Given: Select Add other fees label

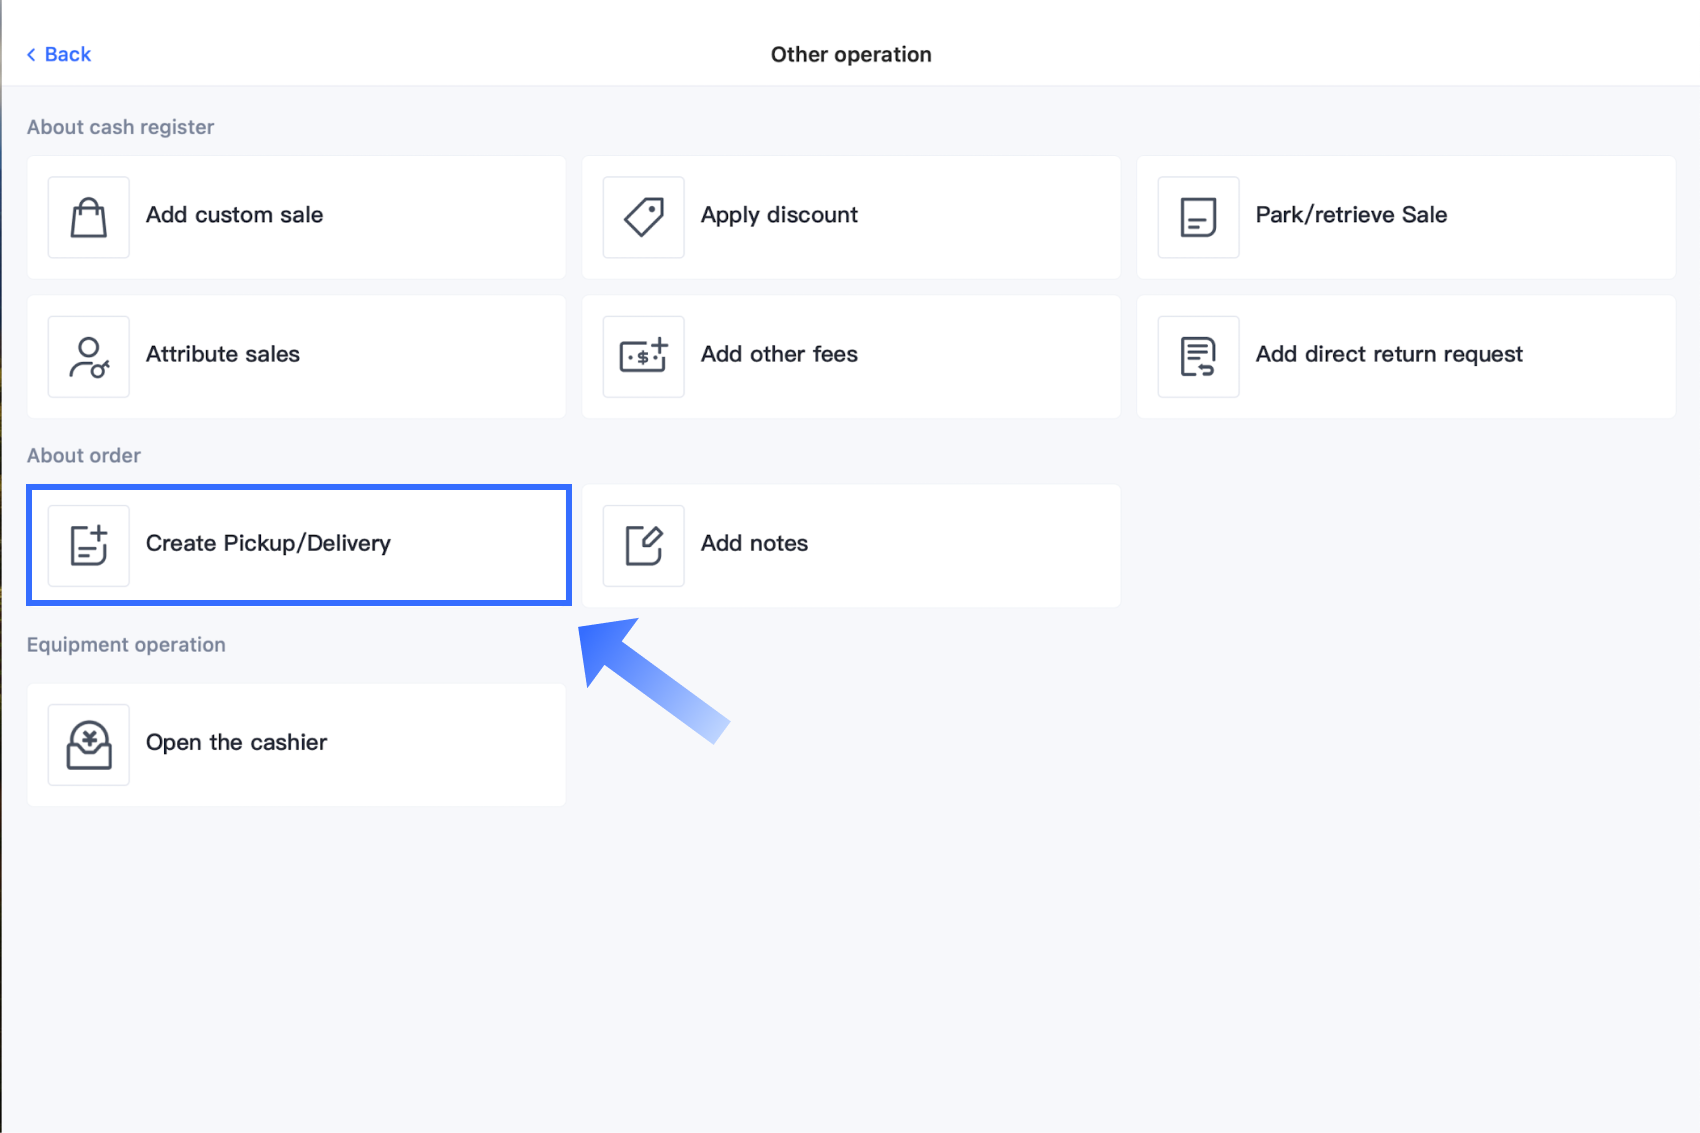Looking at the screenshot, I should tap(779, 354).
